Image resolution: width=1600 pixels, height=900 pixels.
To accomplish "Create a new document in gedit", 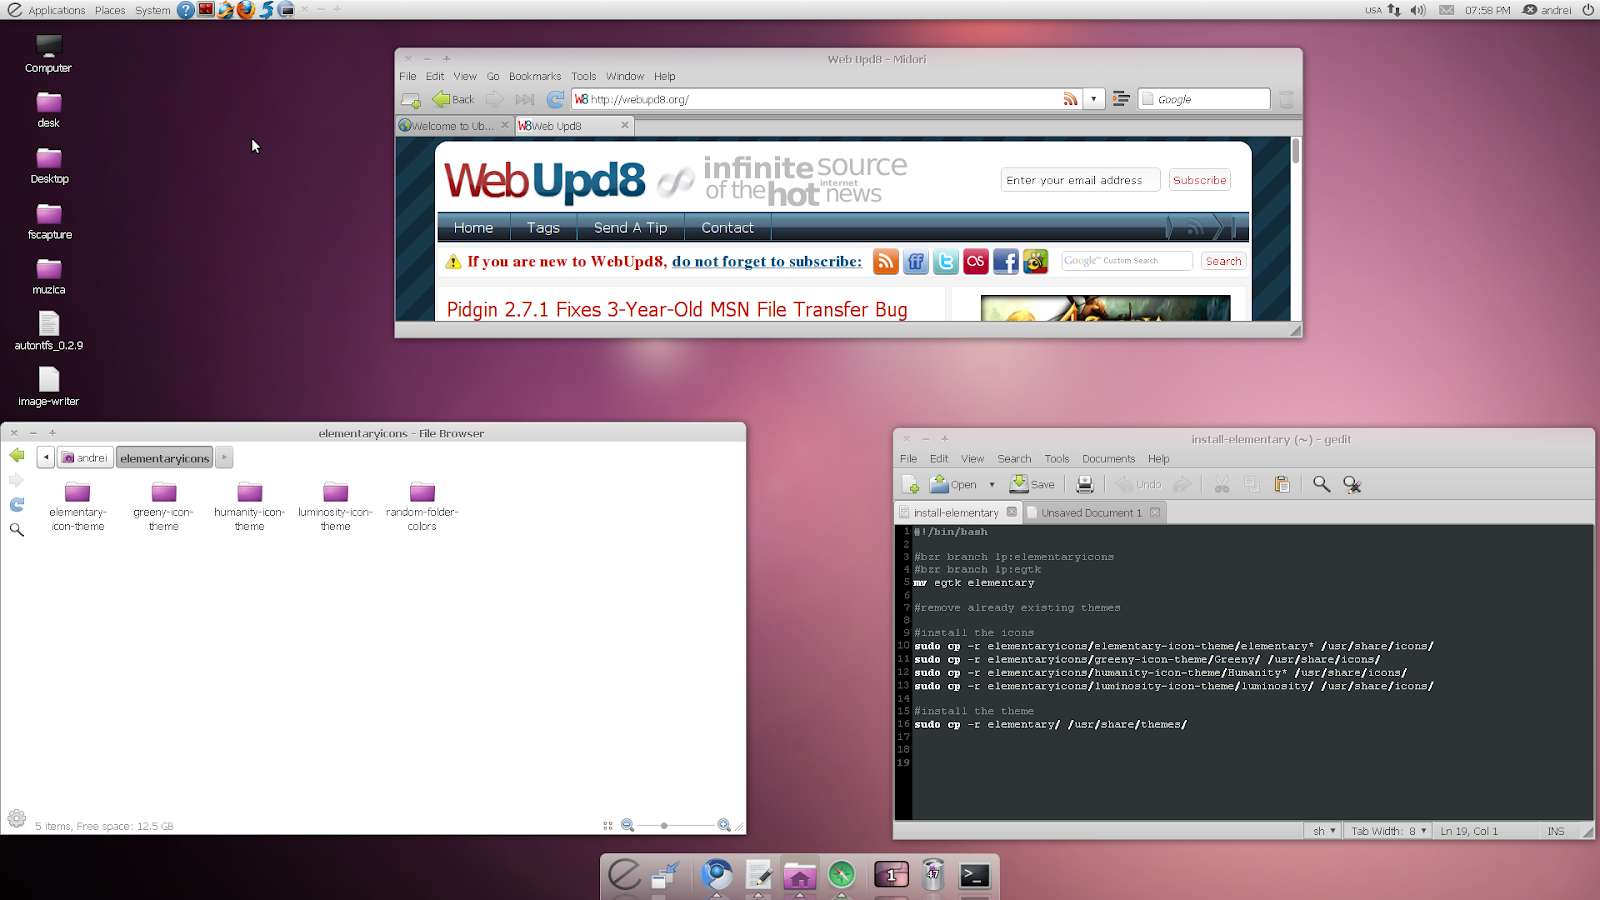I will (x=910, y=484).
